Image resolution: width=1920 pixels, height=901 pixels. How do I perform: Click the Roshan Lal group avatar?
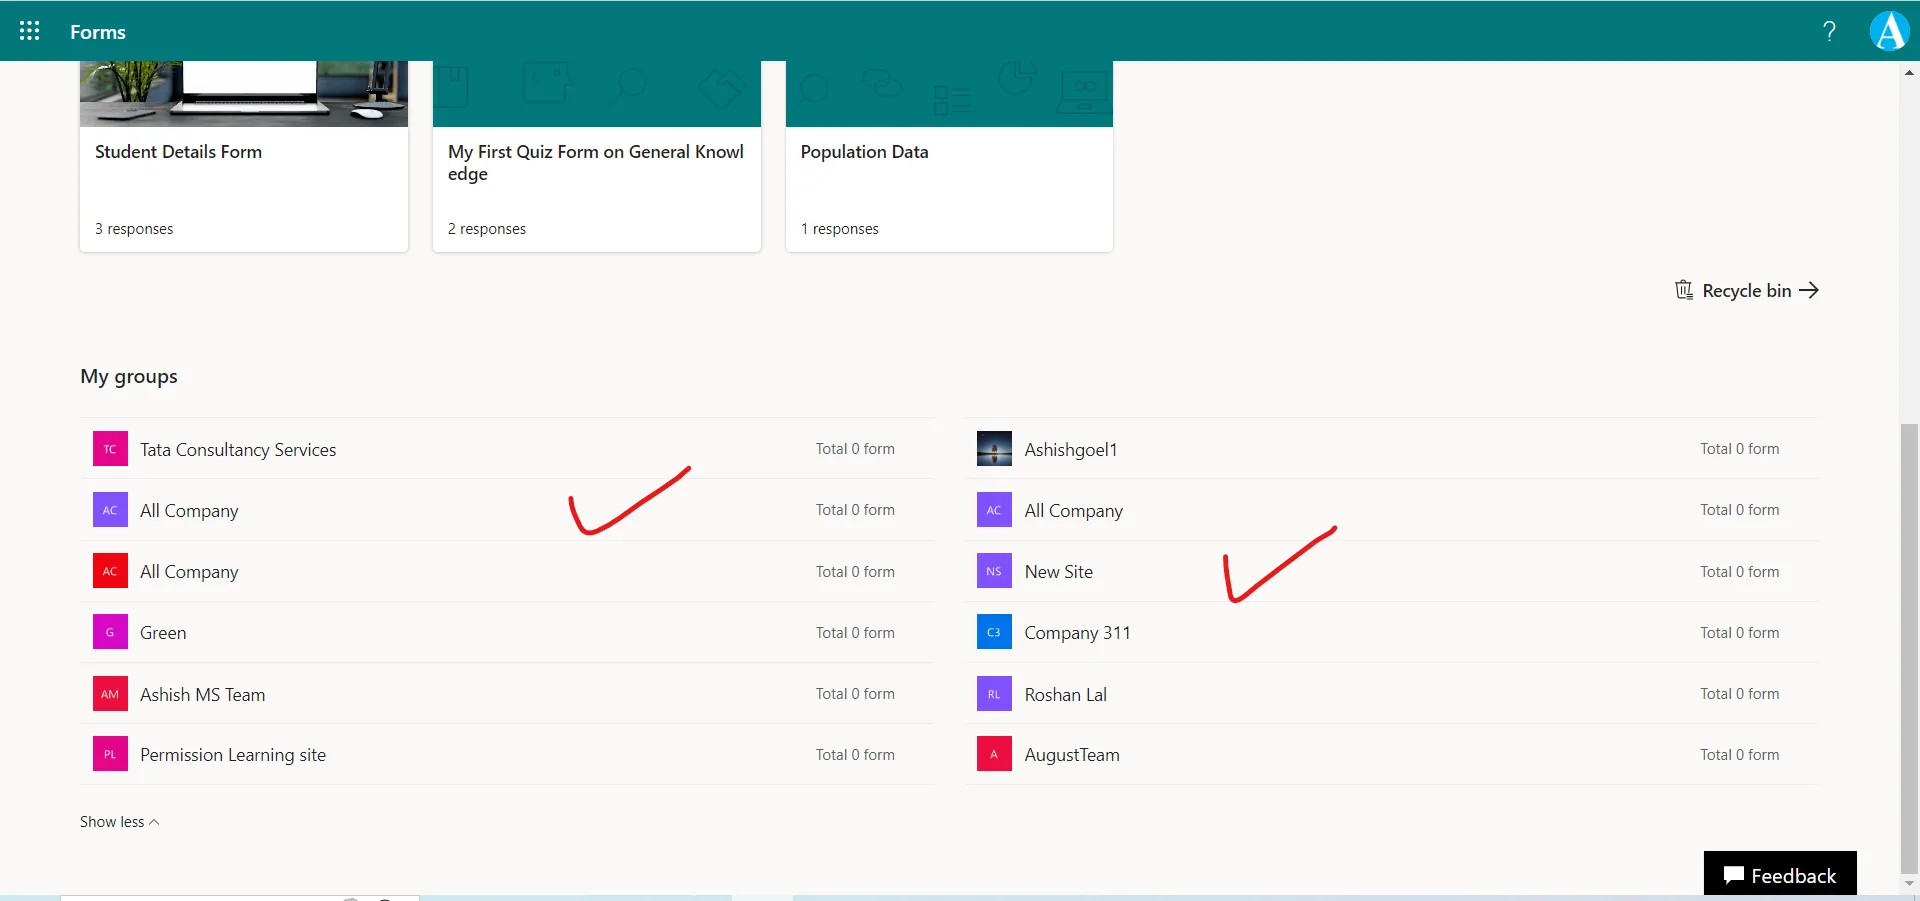click(x=993, y=693)
